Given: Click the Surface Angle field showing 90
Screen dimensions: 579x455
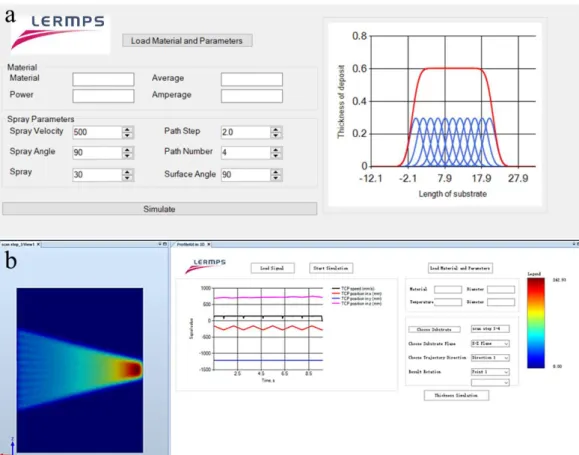Looking at the screenshot, I should coord(246,175).
